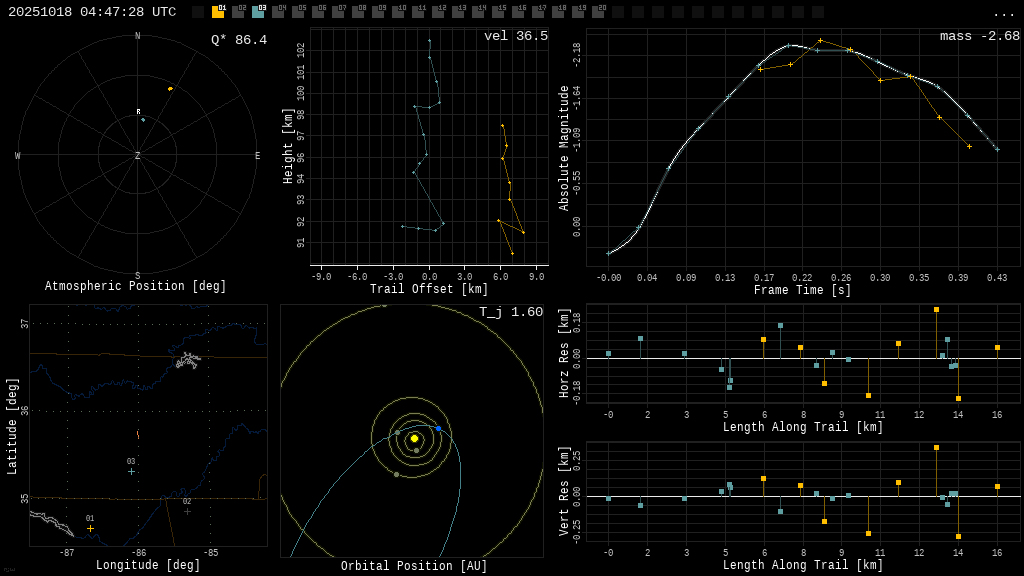This screenshot has width=1024, height=576.
Task: Click the yellow Sun in orbital plot
Action: (x=414, y=438)
